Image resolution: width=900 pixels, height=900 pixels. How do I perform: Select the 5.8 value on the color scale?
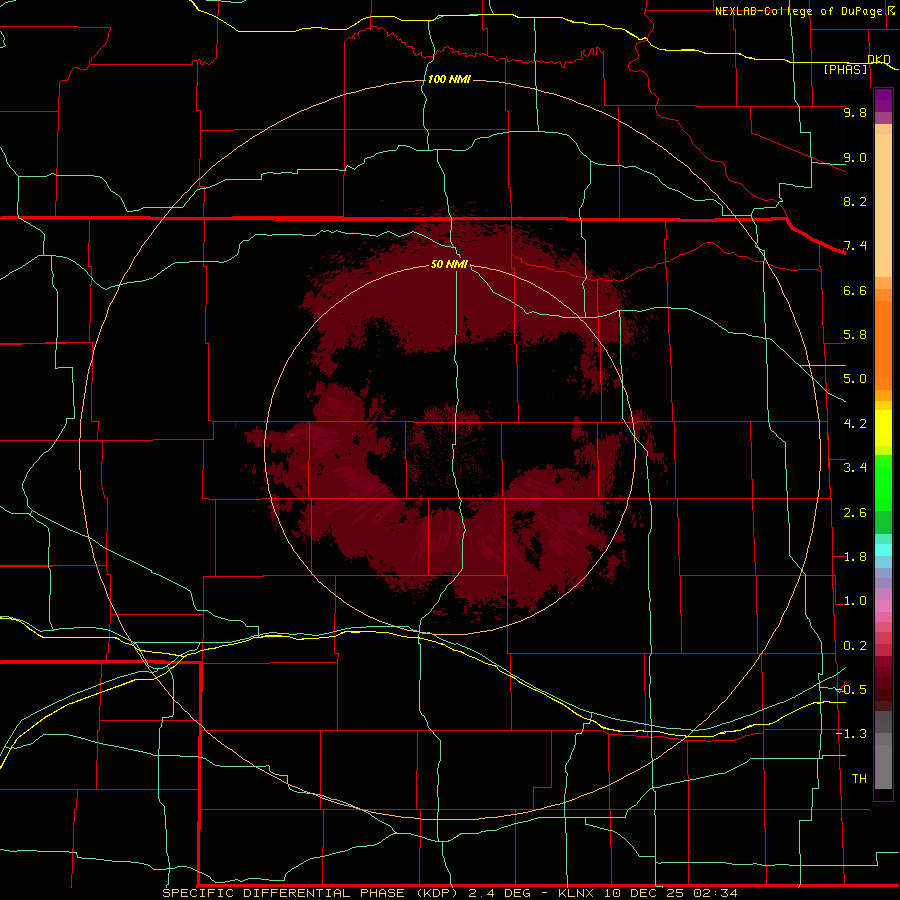point(855,335)
